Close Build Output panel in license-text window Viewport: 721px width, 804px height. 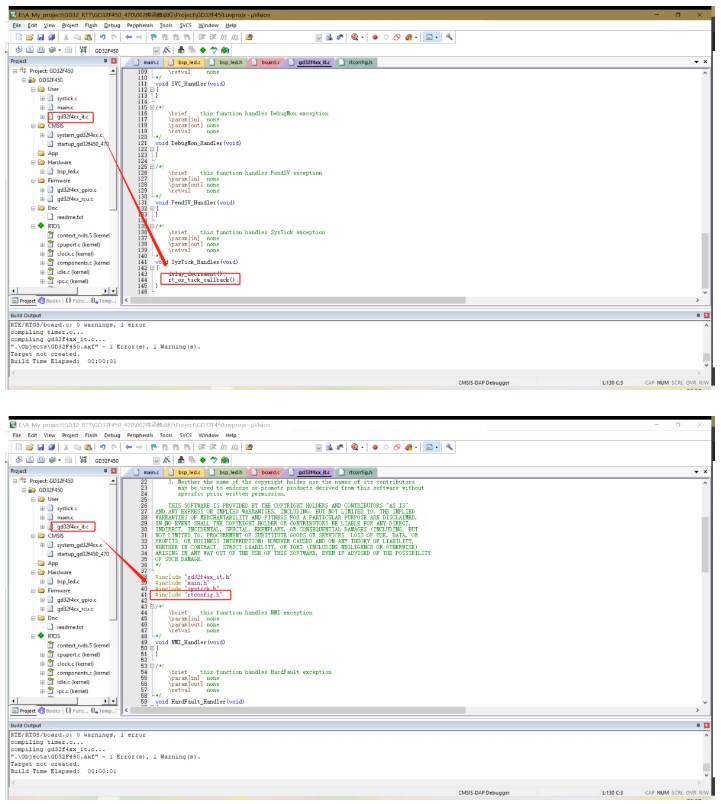[707, 726]
